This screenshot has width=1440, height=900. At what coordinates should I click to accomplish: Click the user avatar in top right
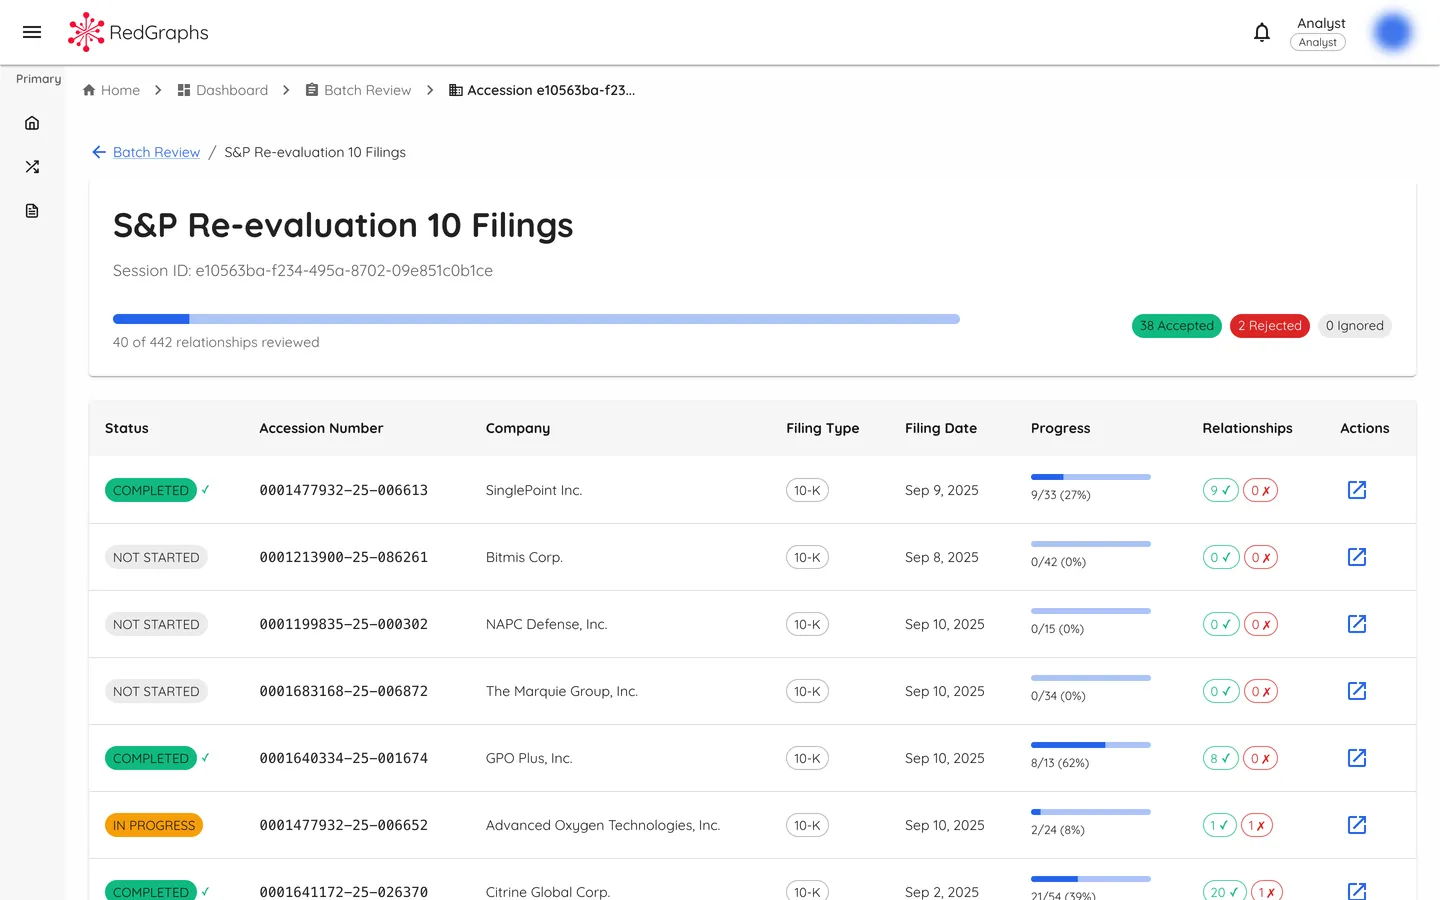point(1392,32)
